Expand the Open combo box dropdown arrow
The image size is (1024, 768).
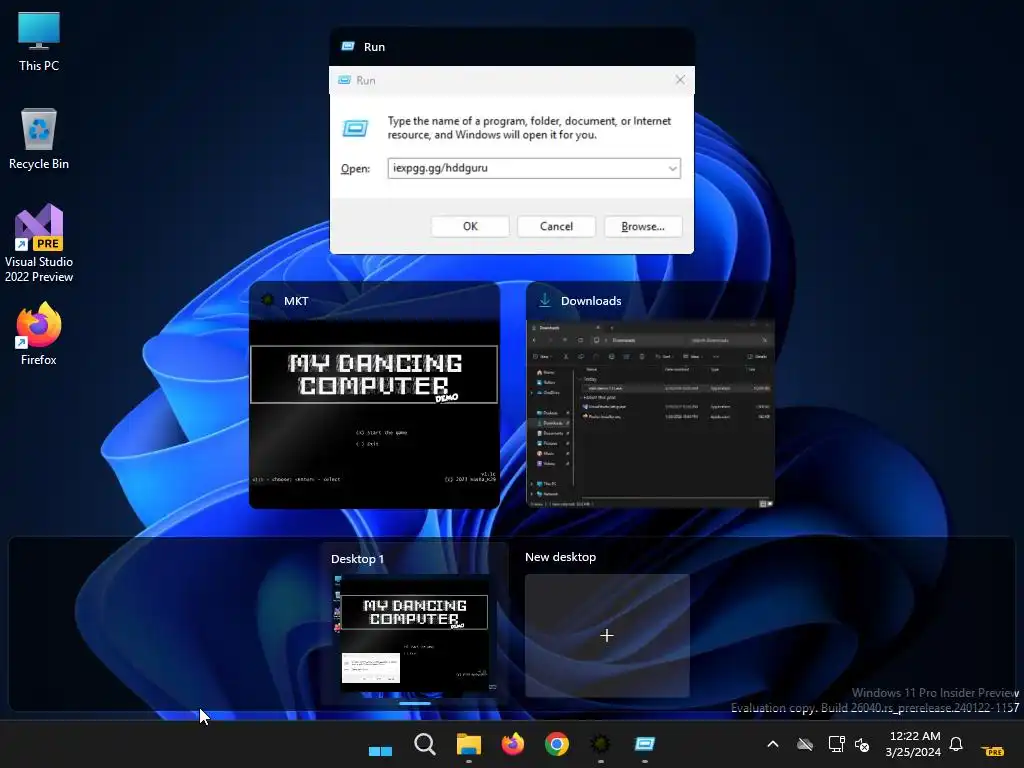click(673, 168)
